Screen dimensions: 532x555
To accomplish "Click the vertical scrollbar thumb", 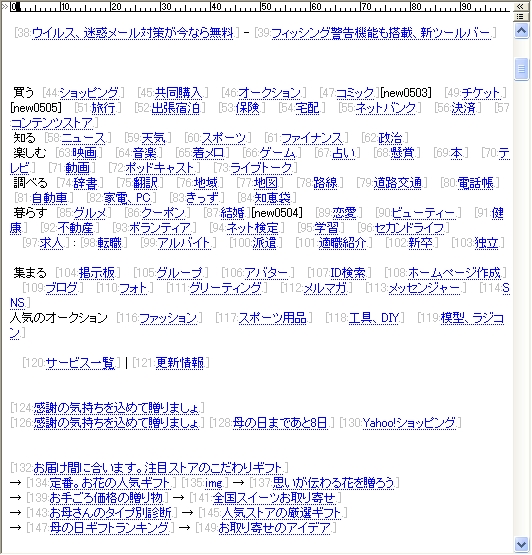I will [x=521, y=69].
